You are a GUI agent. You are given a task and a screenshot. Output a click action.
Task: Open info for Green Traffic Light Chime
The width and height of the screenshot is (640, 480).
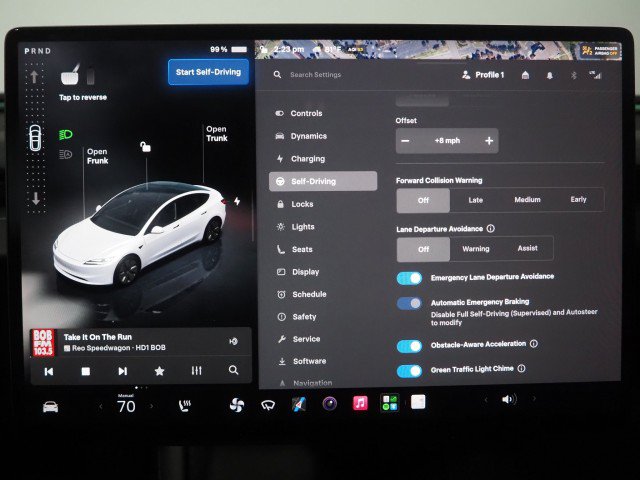pyautogui.click(x=522, y=369)
